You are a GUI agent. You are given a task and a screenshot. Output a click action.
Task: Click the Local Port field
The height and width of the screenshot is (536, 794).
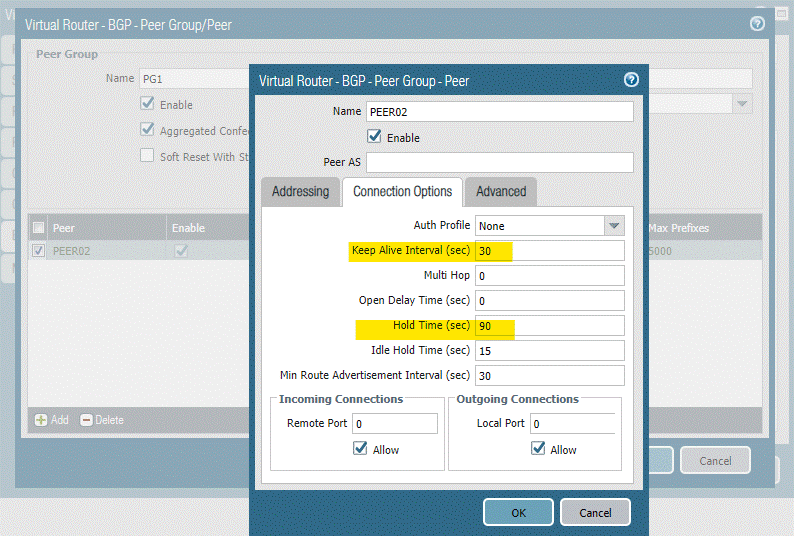tap(573, 424)
